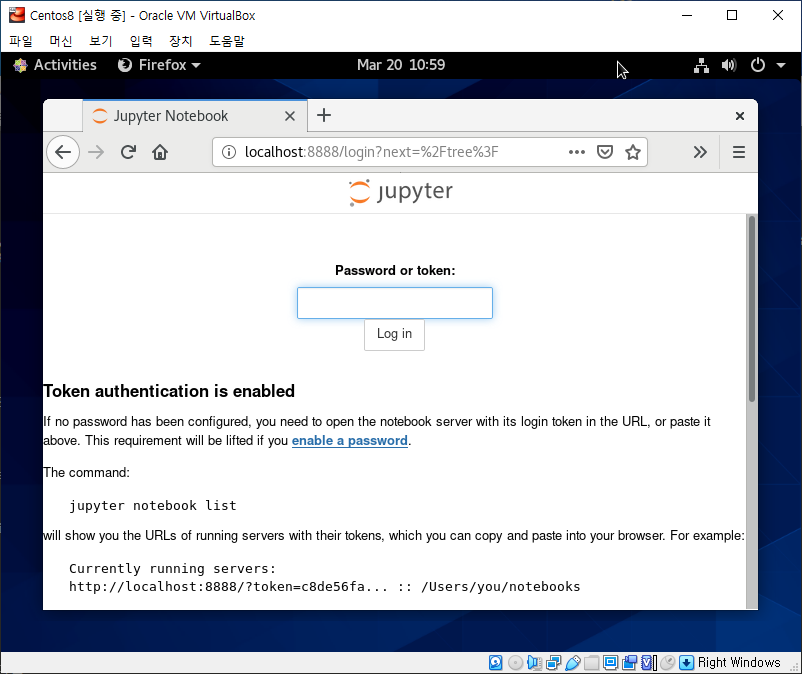Viewport: 802px width, 674px height.
Task: Open the Firefox application menu in top bar
Action: point(159,65)
